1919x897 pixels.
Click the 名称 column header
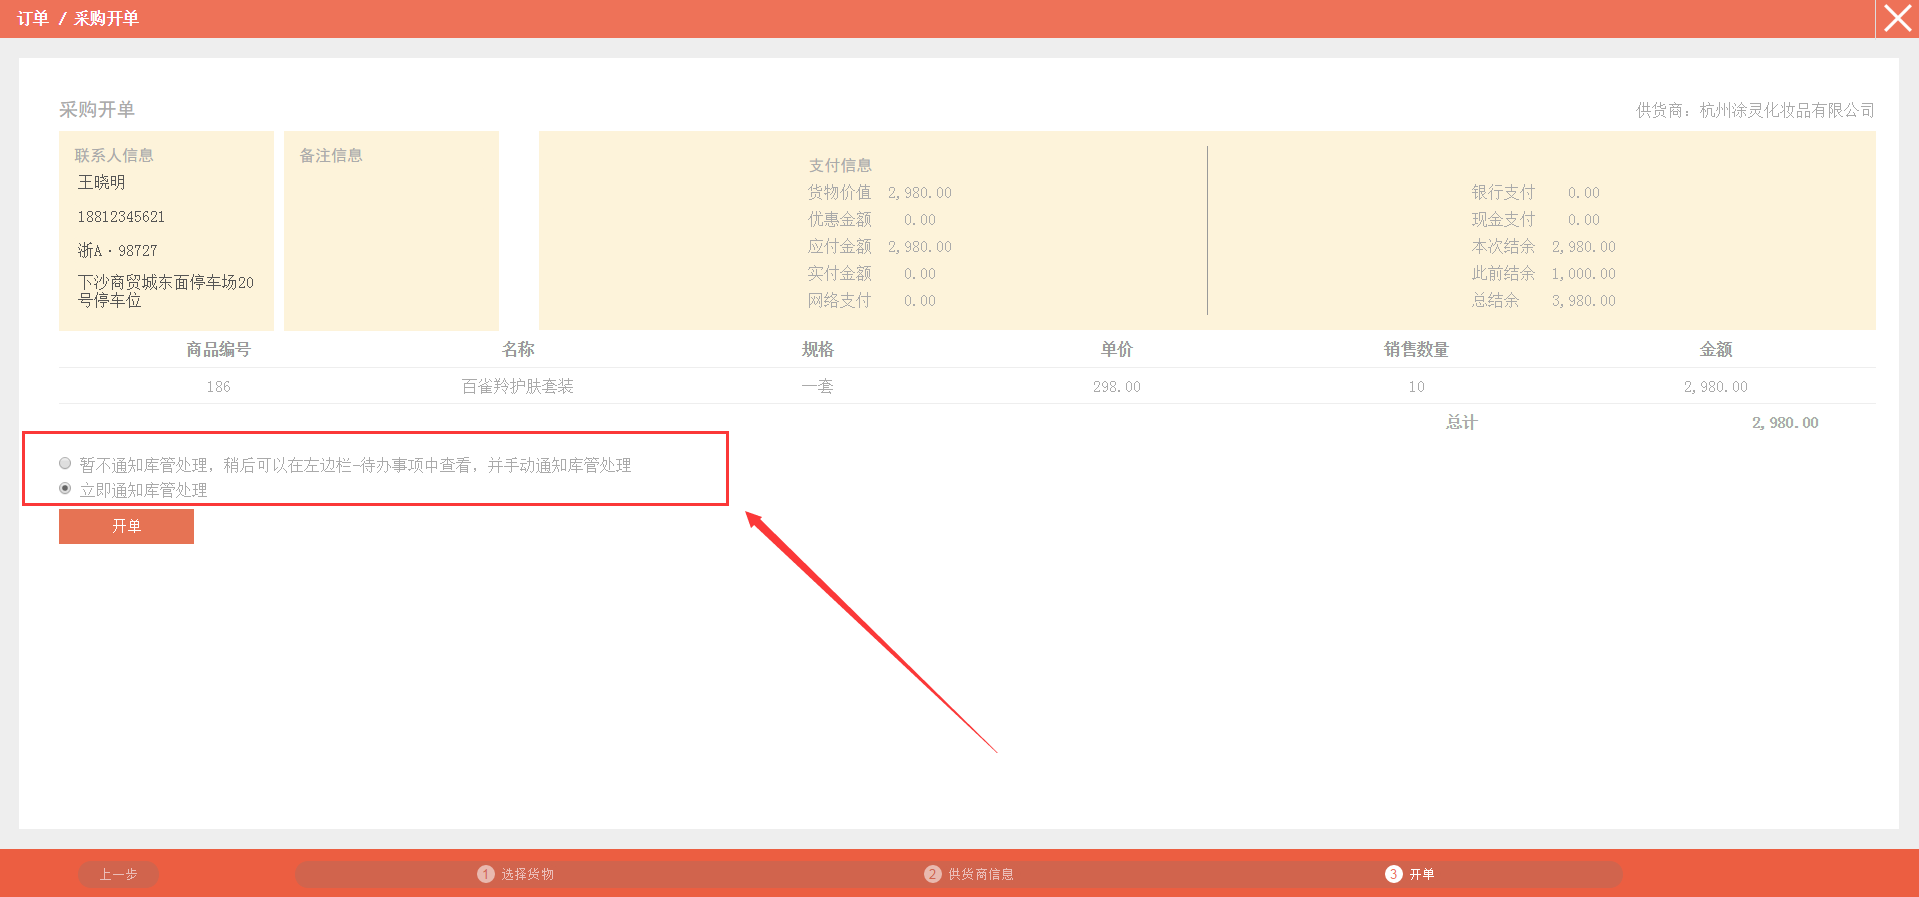[x=518, y=349]
